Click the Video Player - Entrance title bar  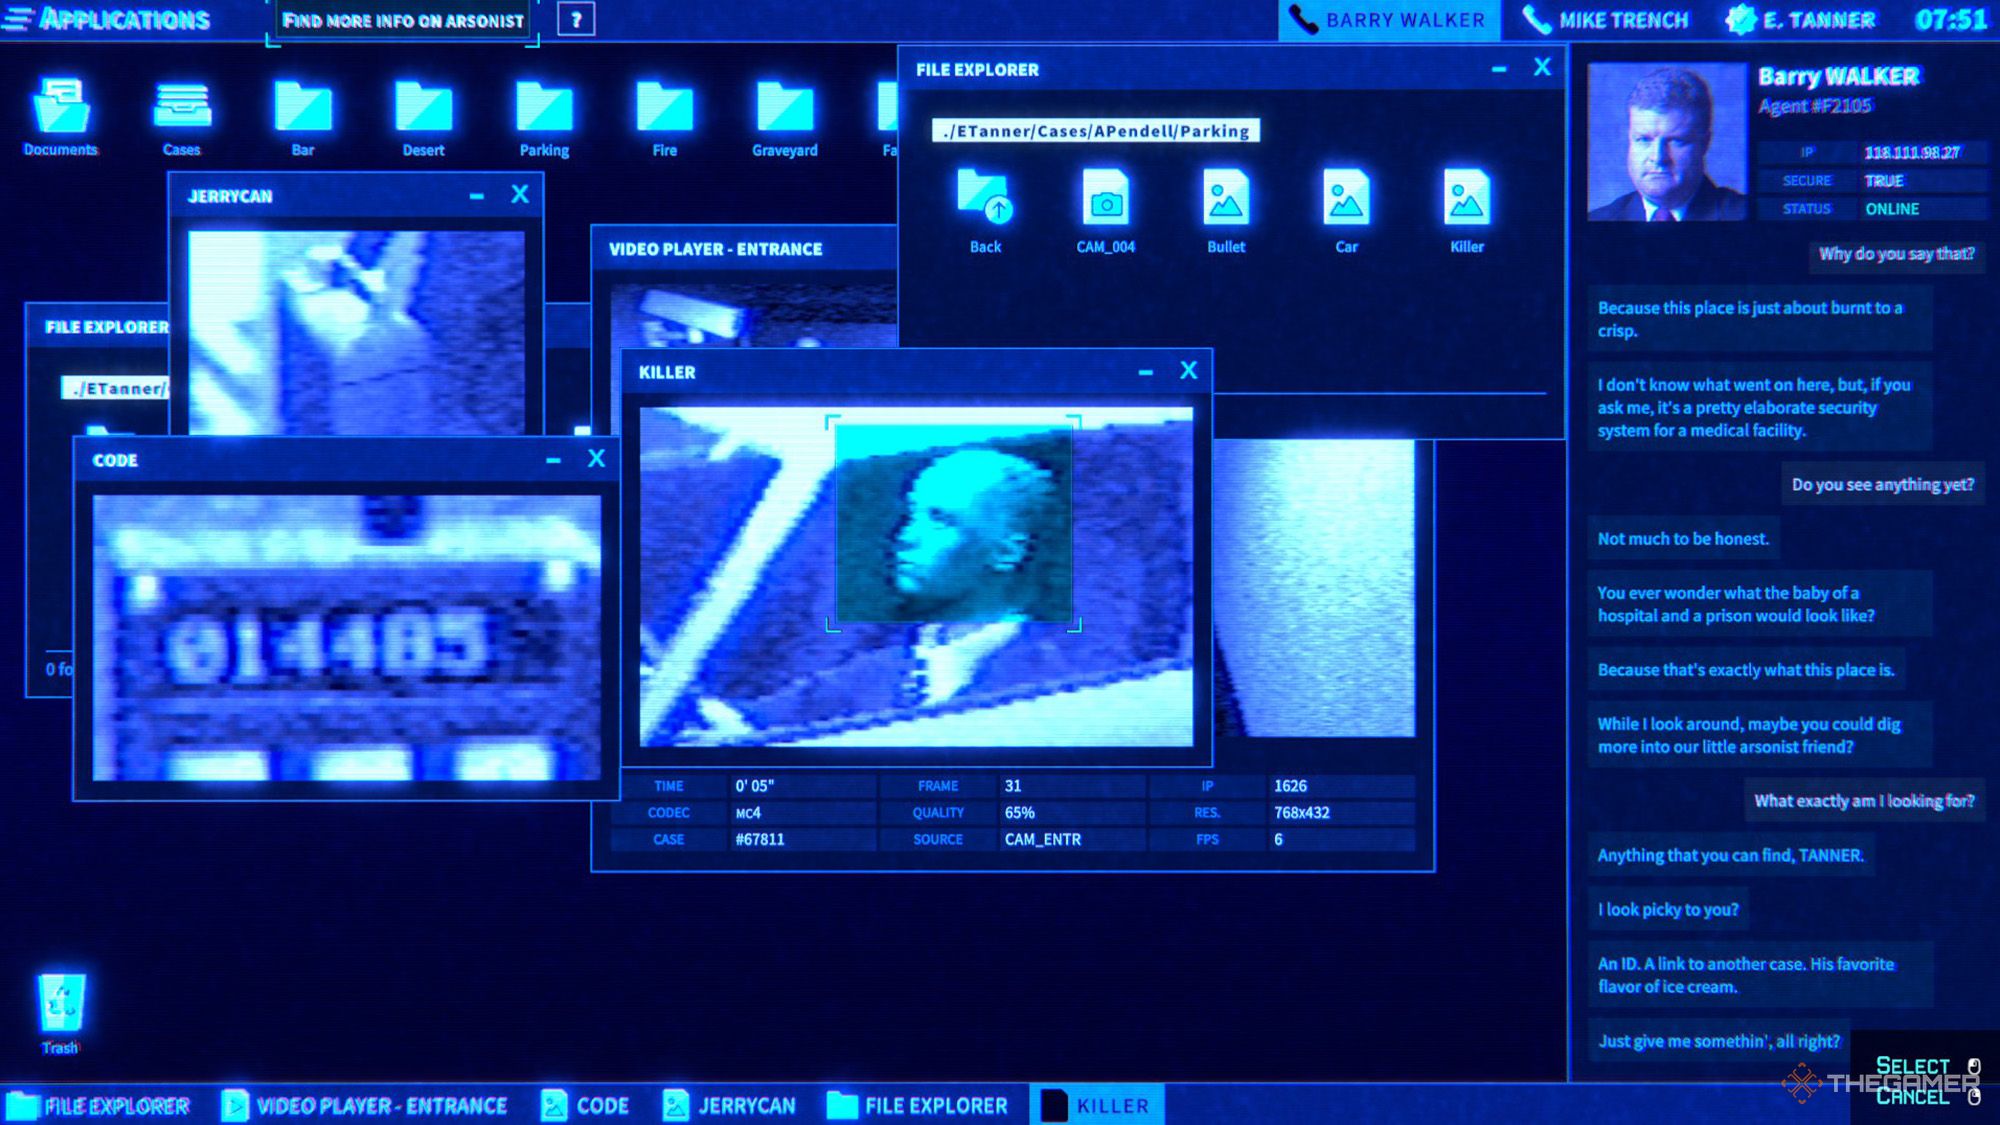pos(744,249)
